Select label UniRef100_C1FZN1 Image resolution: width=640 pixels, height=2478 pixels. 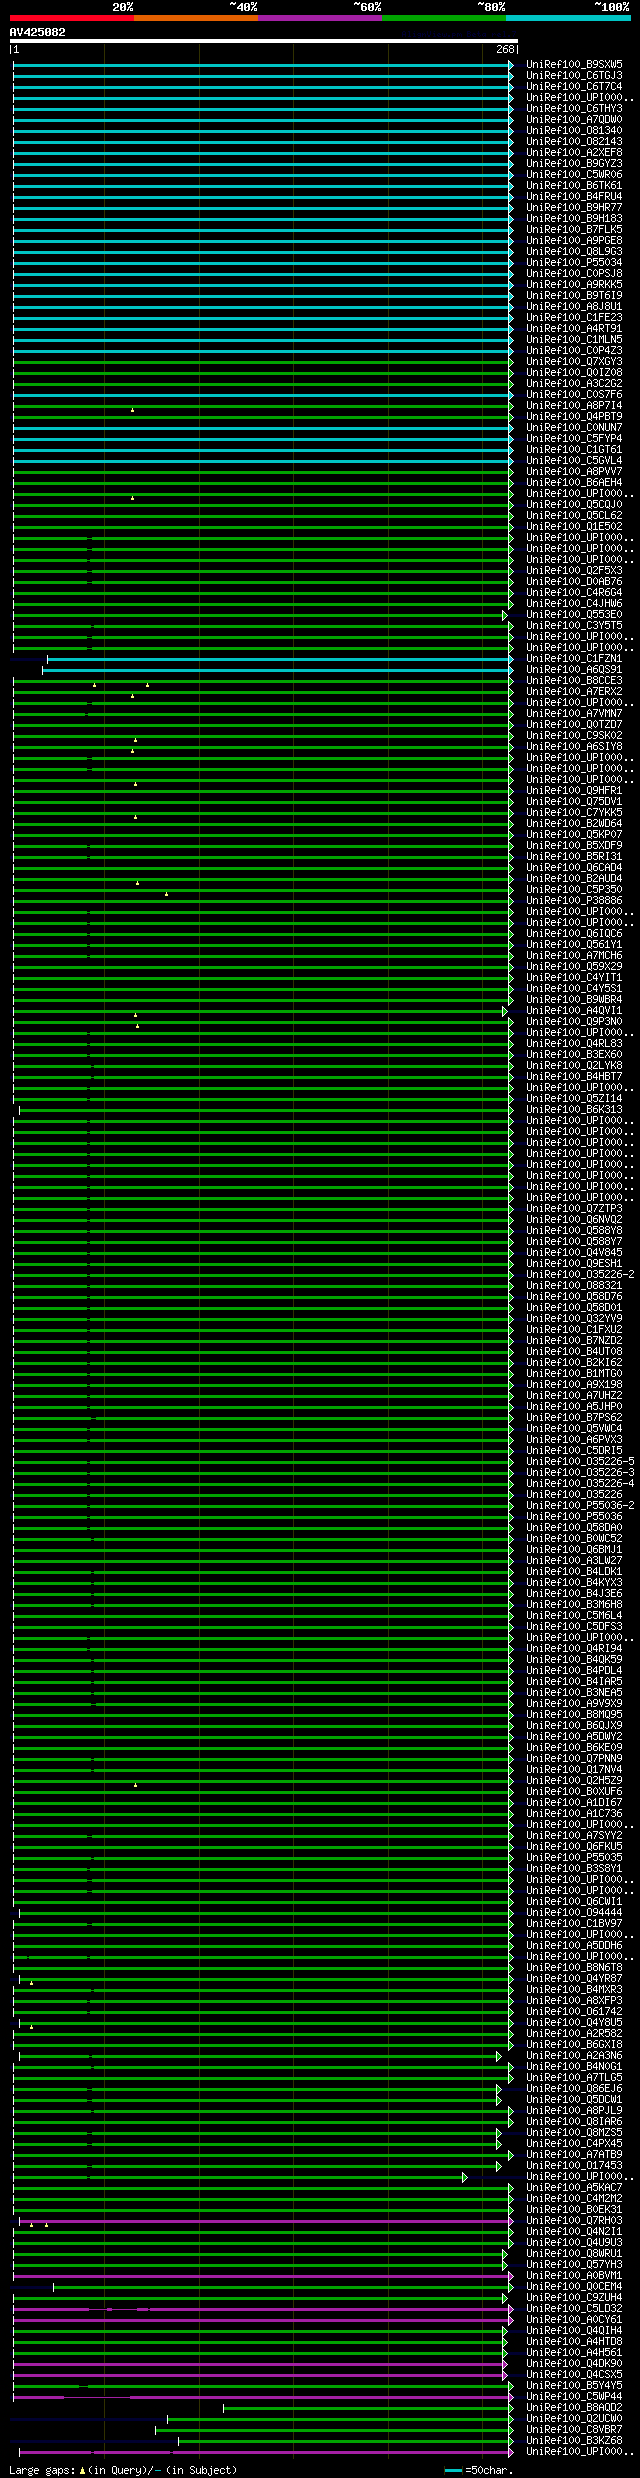[574, 659]
